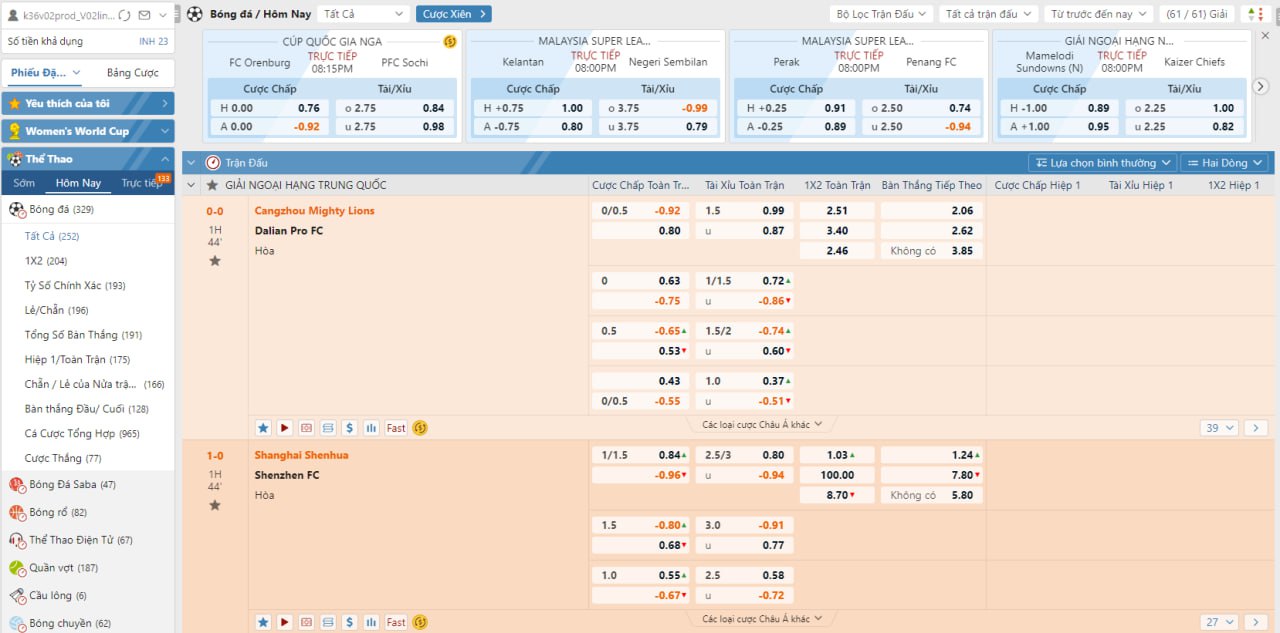The image size is (1280, 633).
Task: Collapse the Women's World Cup section
Action: (x=164, y=131)
